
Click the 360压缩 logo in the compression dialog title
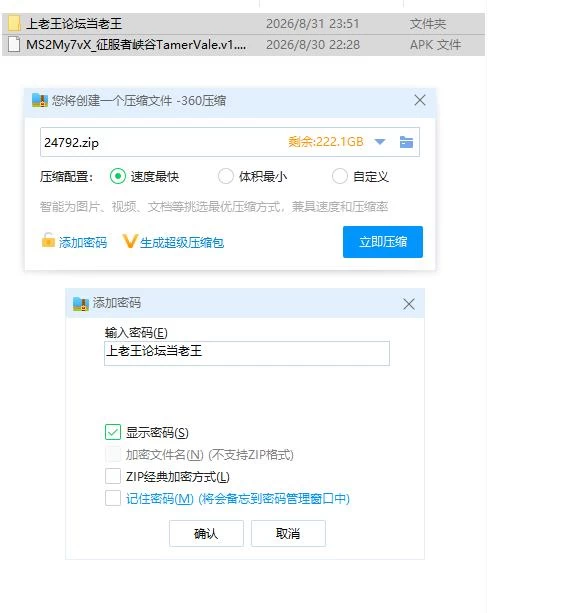40,101
